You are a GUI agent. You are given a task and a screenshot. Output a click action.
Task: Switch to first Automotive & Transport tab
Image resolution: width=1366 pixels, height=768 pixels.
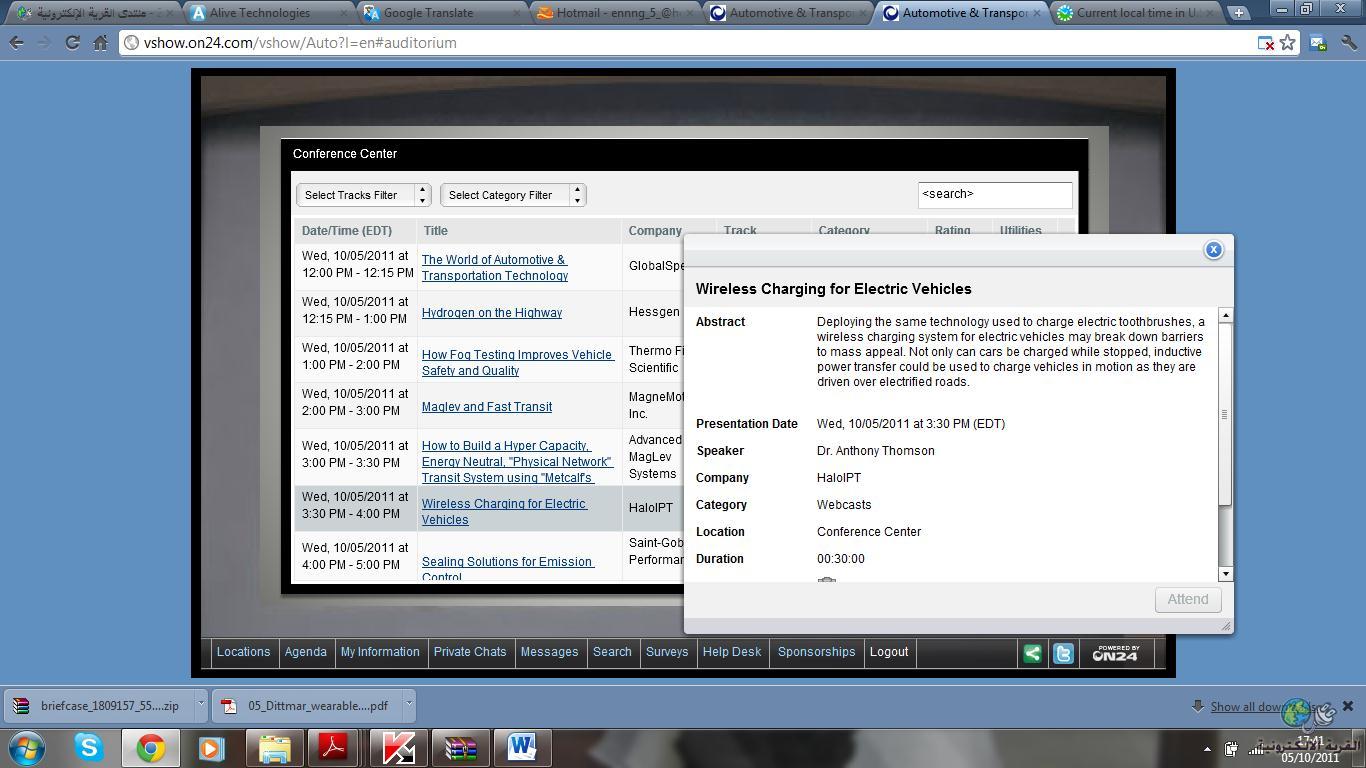pos(785,13)
